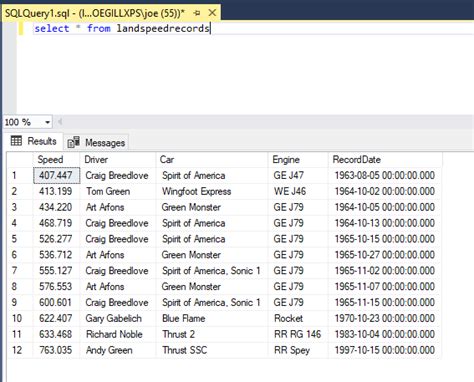Click cell with speed 434.220
The width and height of the screenshot is (474, 382).
point(57,207)
